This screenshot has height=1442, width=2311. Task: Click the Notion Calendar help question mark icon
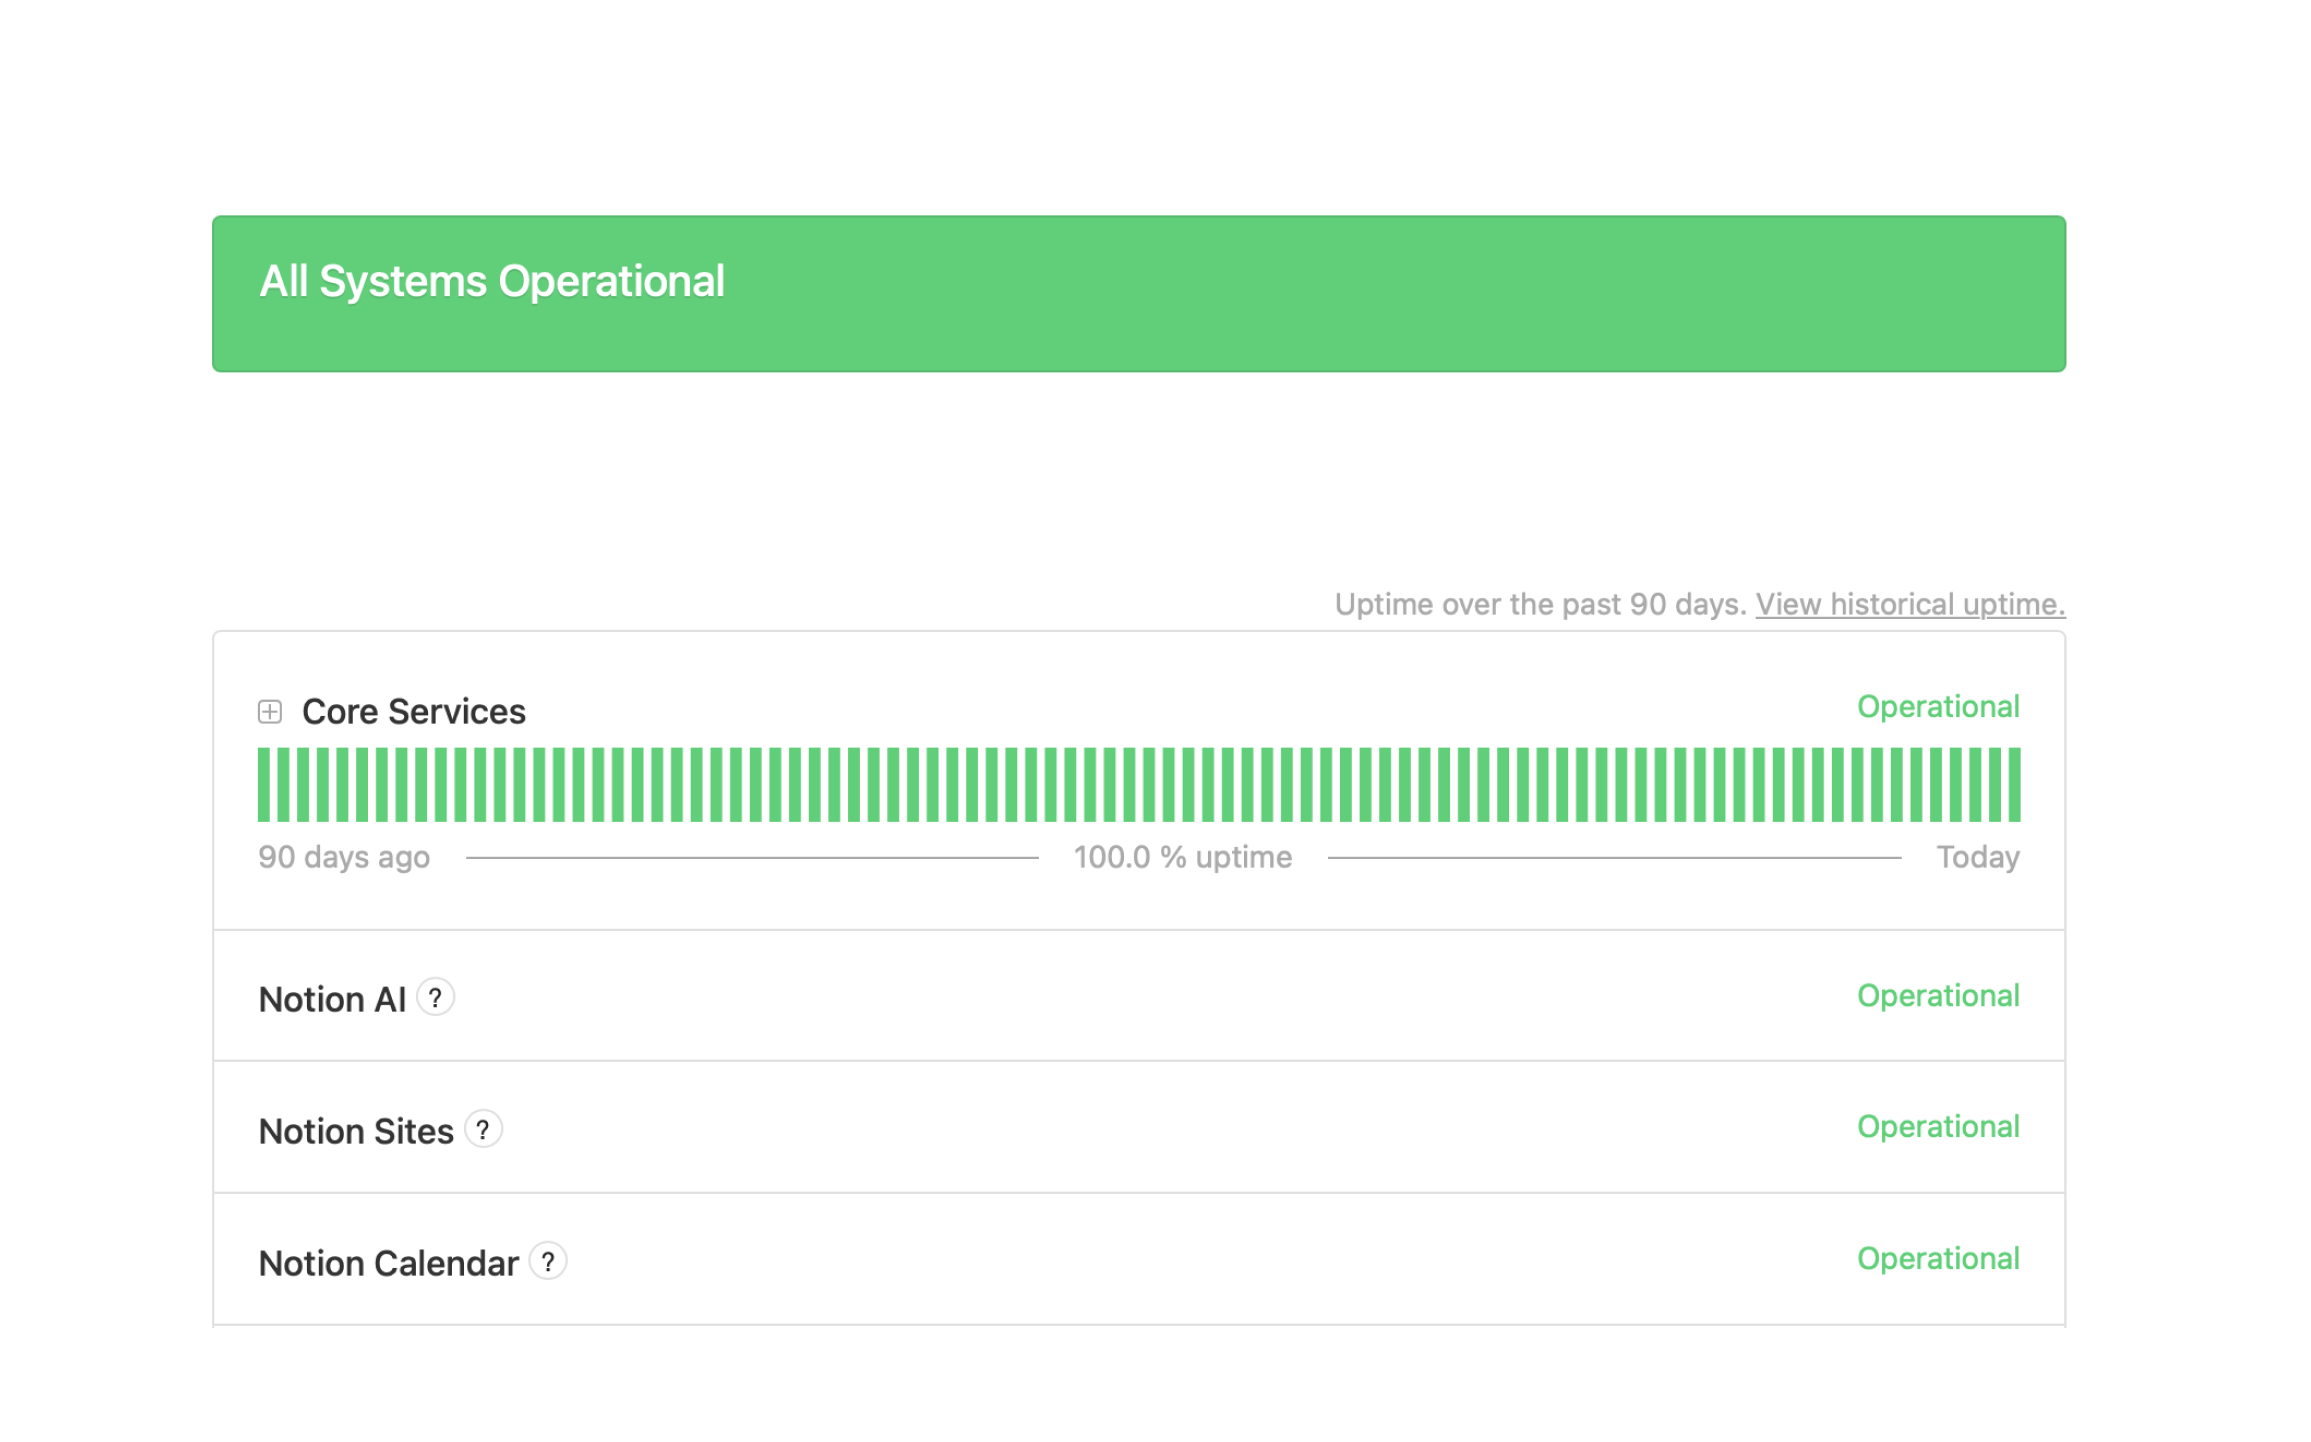pyautogui.click(x=548, y=1262)
